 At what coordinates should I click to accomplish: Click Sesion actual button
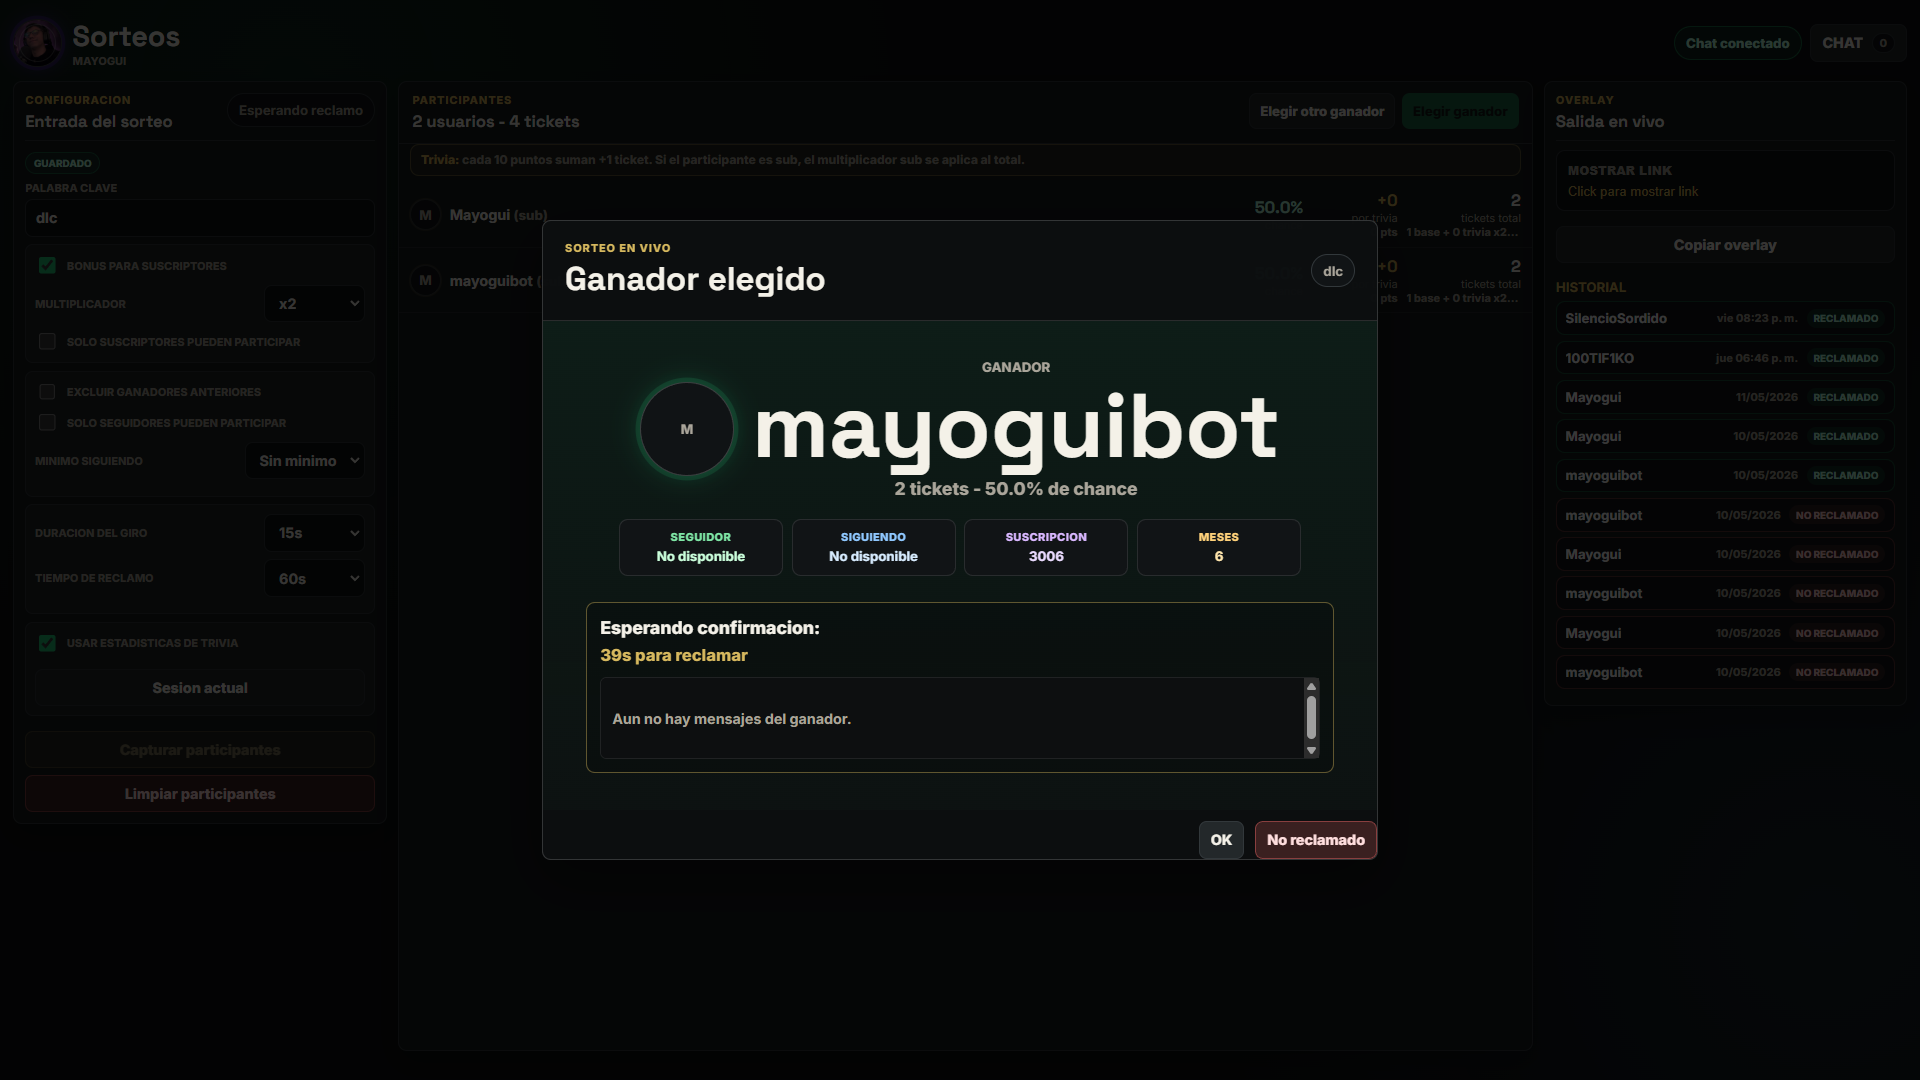pos(200,688)
